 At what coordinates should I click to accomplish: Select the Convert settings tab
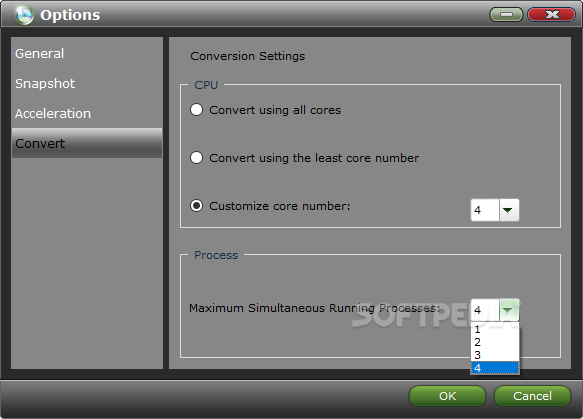tap(87, 144)
